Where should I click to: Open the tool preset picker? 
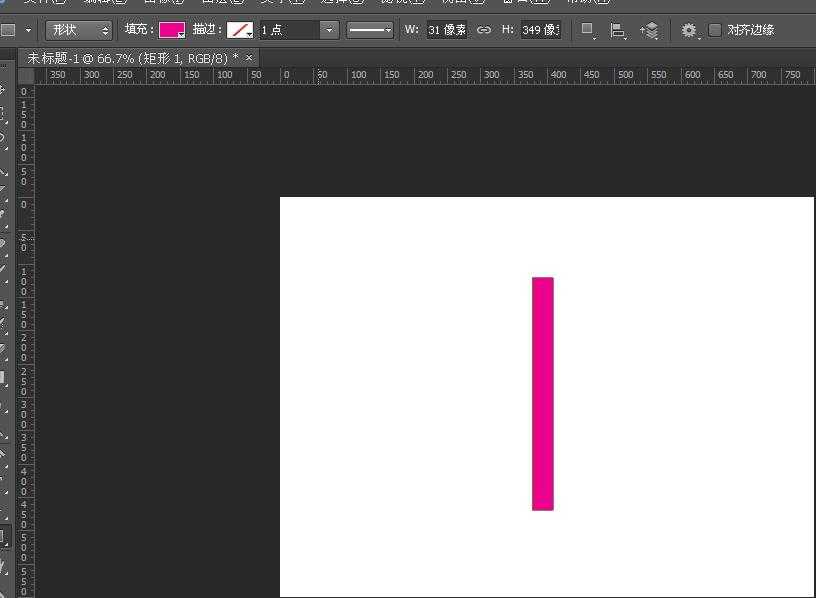pyautogui.click(x=15, y=30)
